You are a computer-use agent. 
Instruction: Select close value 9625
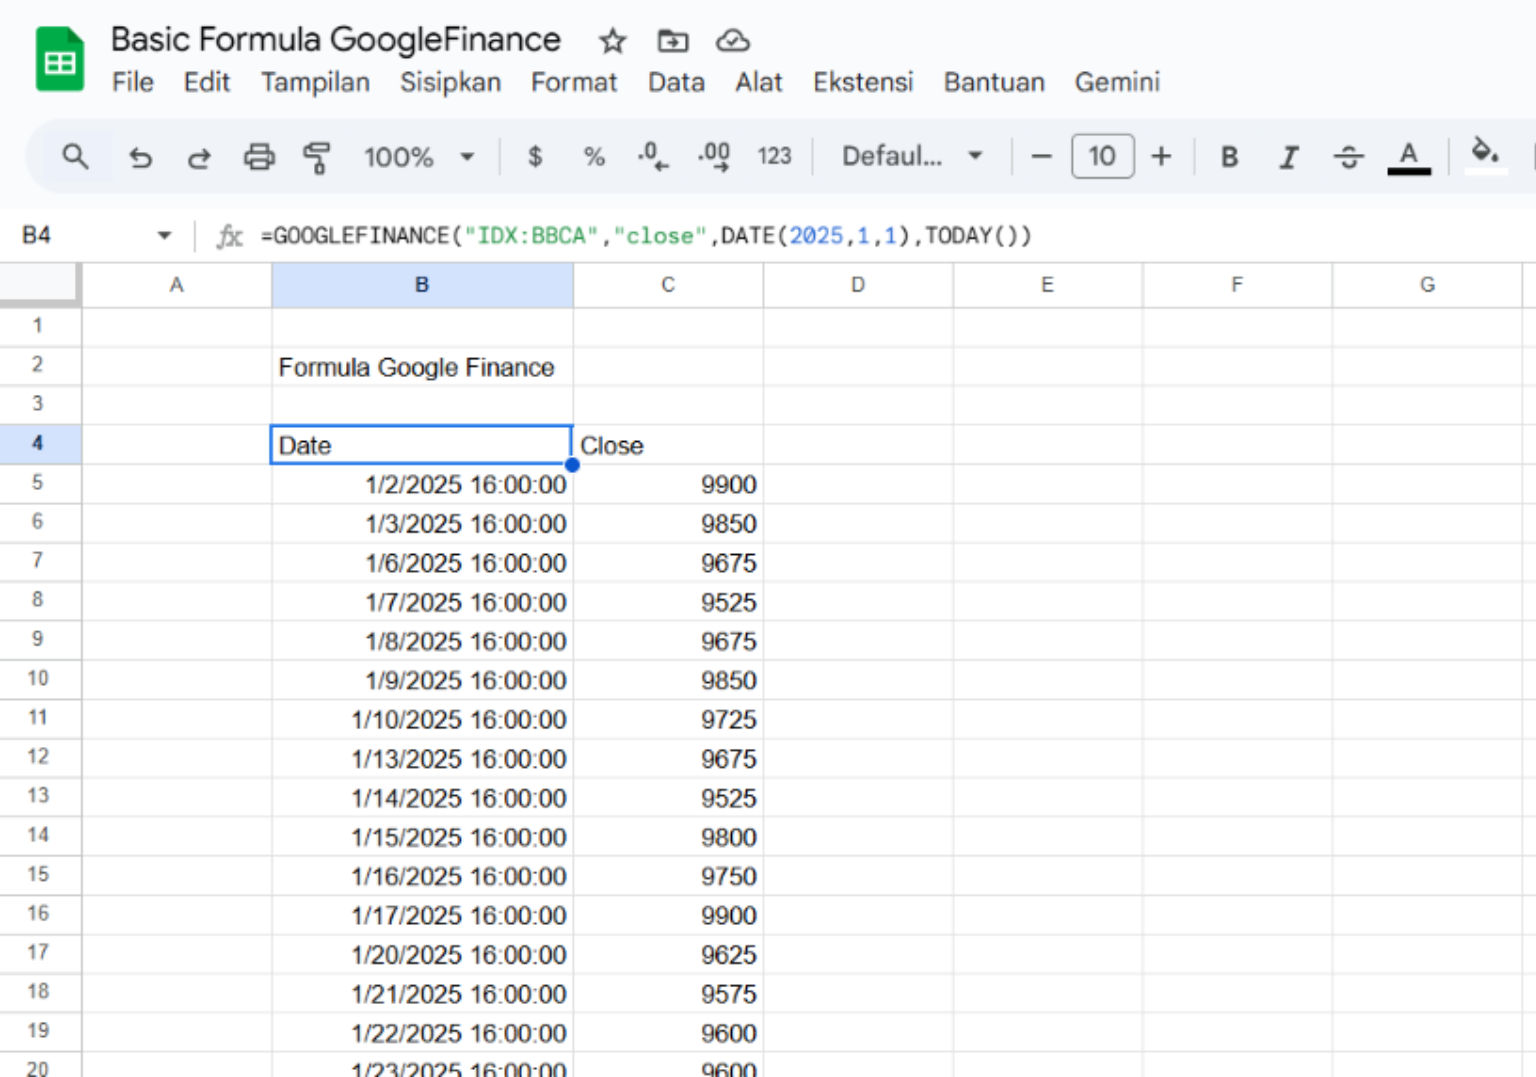pyautogui.click(x=668, y=955)
